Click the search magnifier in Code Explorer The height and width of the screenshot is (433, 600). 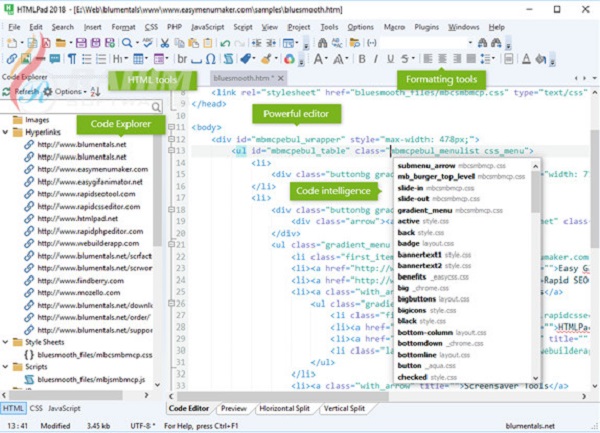coord(156,106)
